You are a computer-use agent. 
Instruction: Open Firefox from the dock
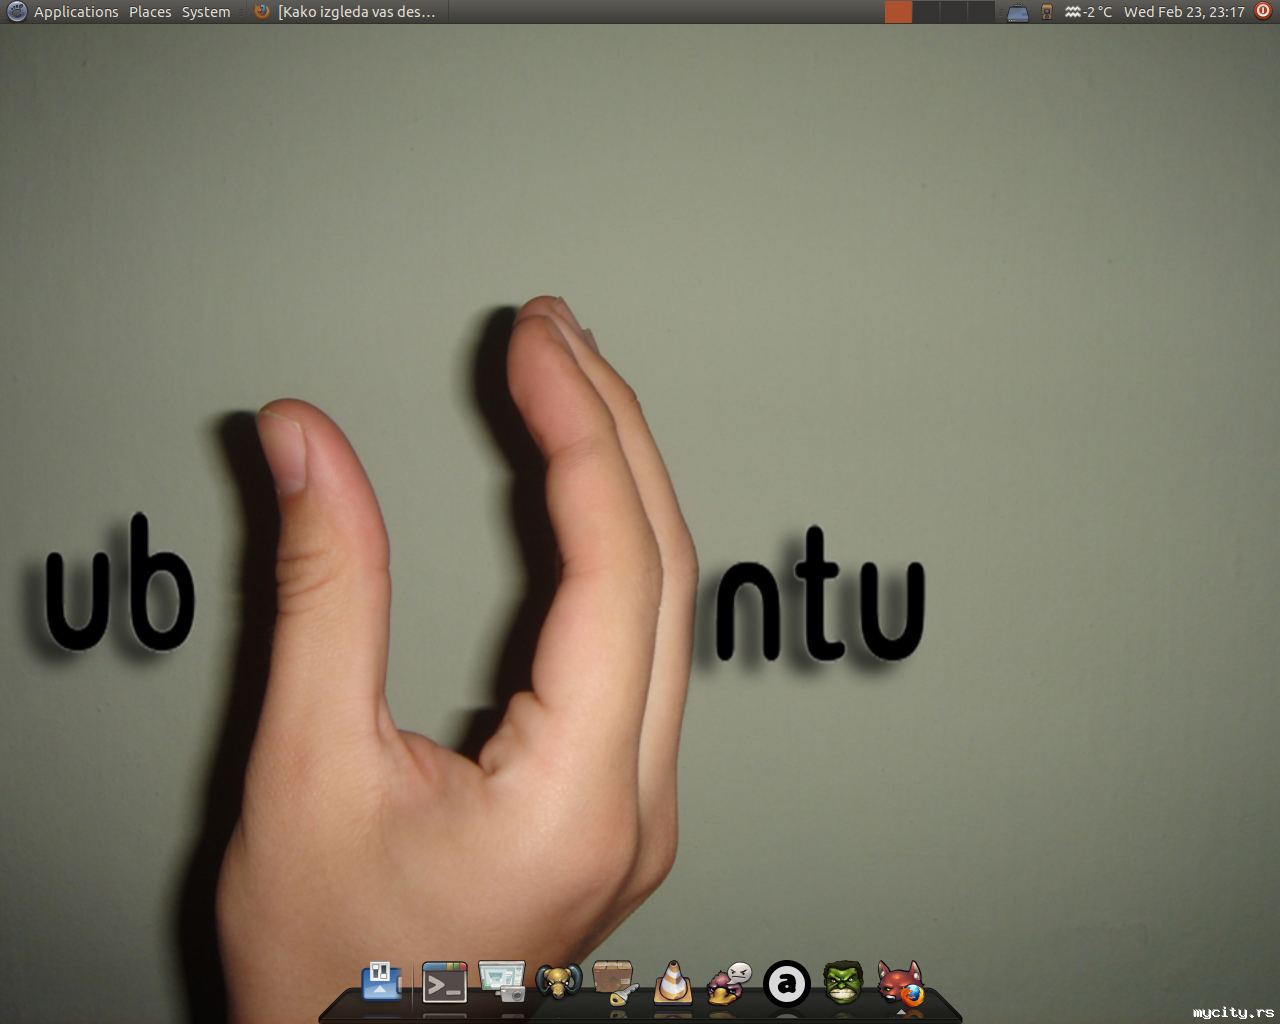click(x=900, y=983)
